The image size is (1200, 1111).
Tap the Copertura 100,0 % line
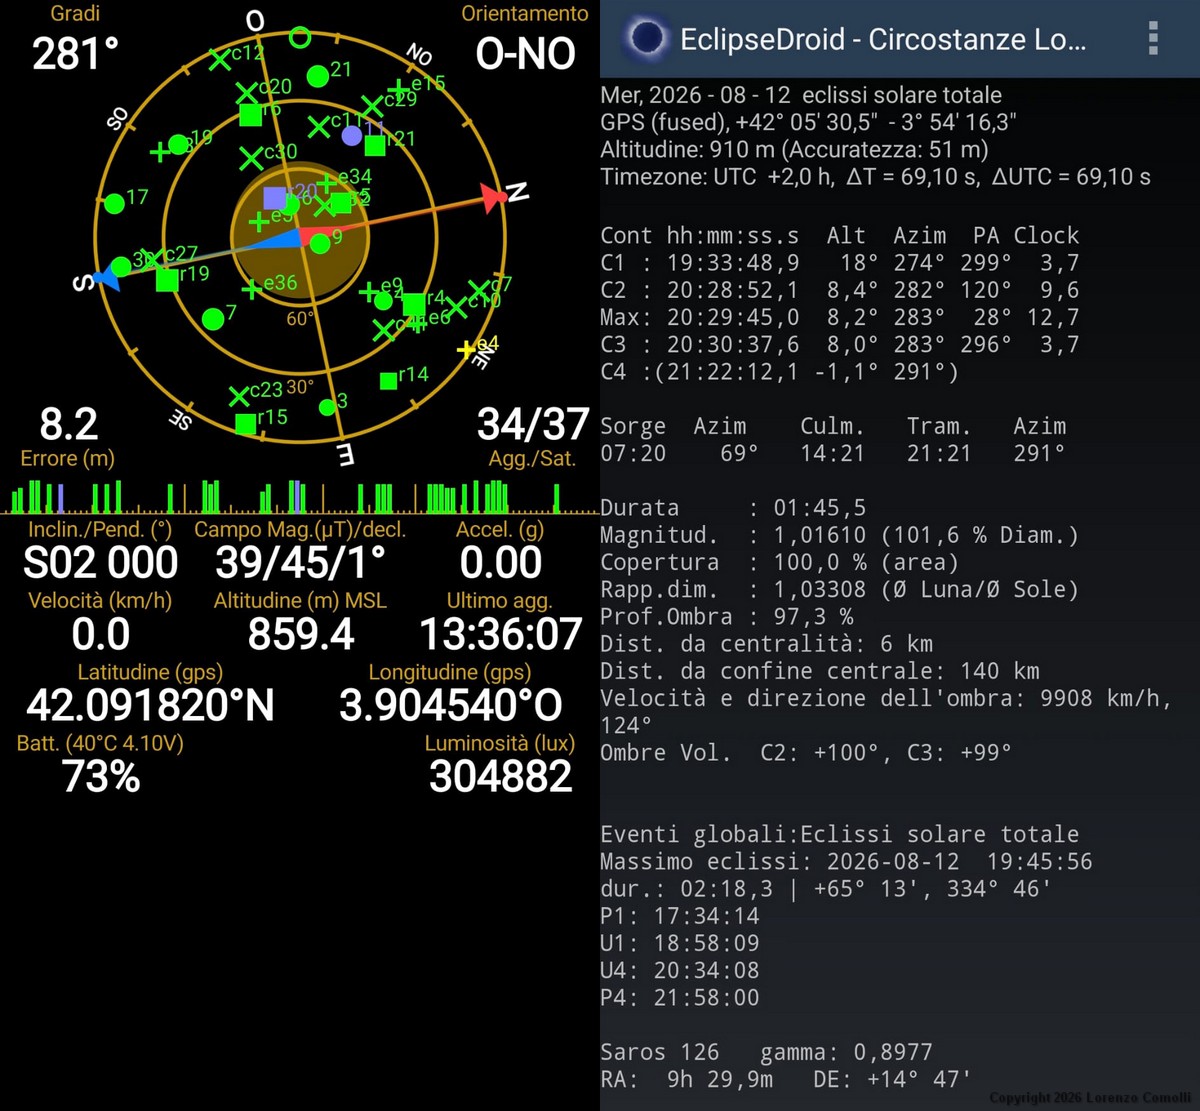pyautogui.click(x=780, y=562)
